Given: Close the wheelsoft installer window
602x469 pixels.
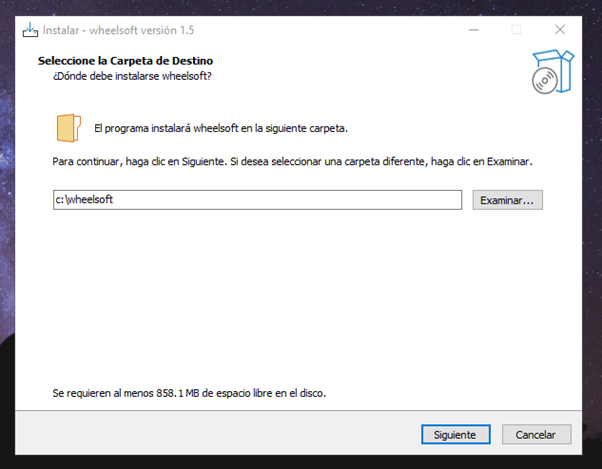Looking at the screenshot, I should pos(560,29).
